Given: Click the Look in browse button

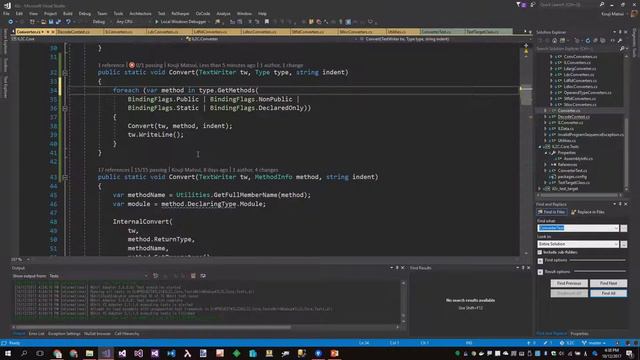Looking at the screenshot, I should tap(624, 244).
